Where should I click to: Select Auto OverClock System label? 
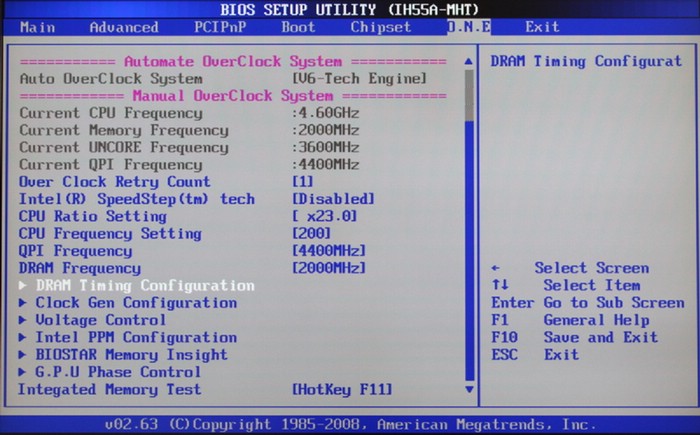coord(111,79)
